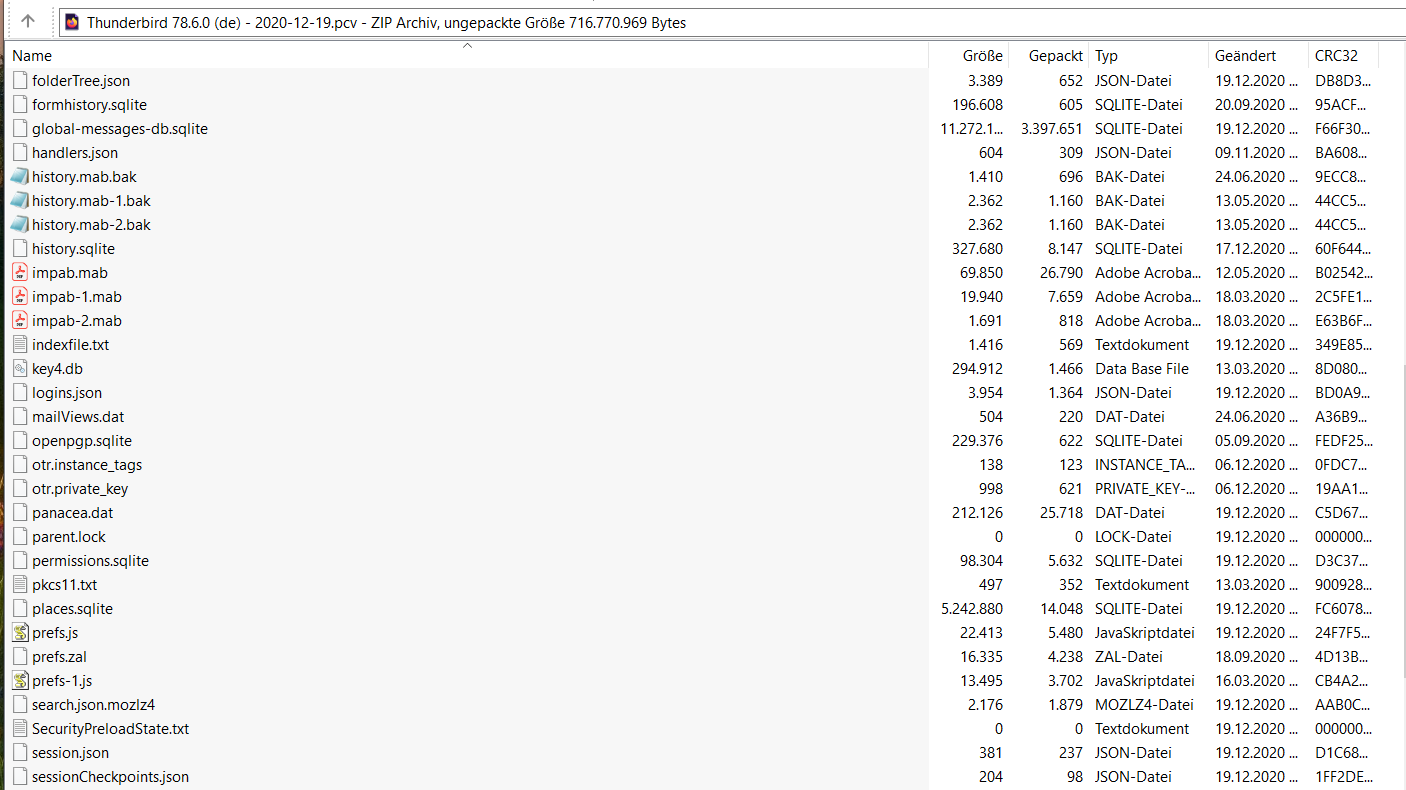The width and height of the screenshot is (1406, 790).
Task: Click the key4.db database file icon
Action: [20, 369]
